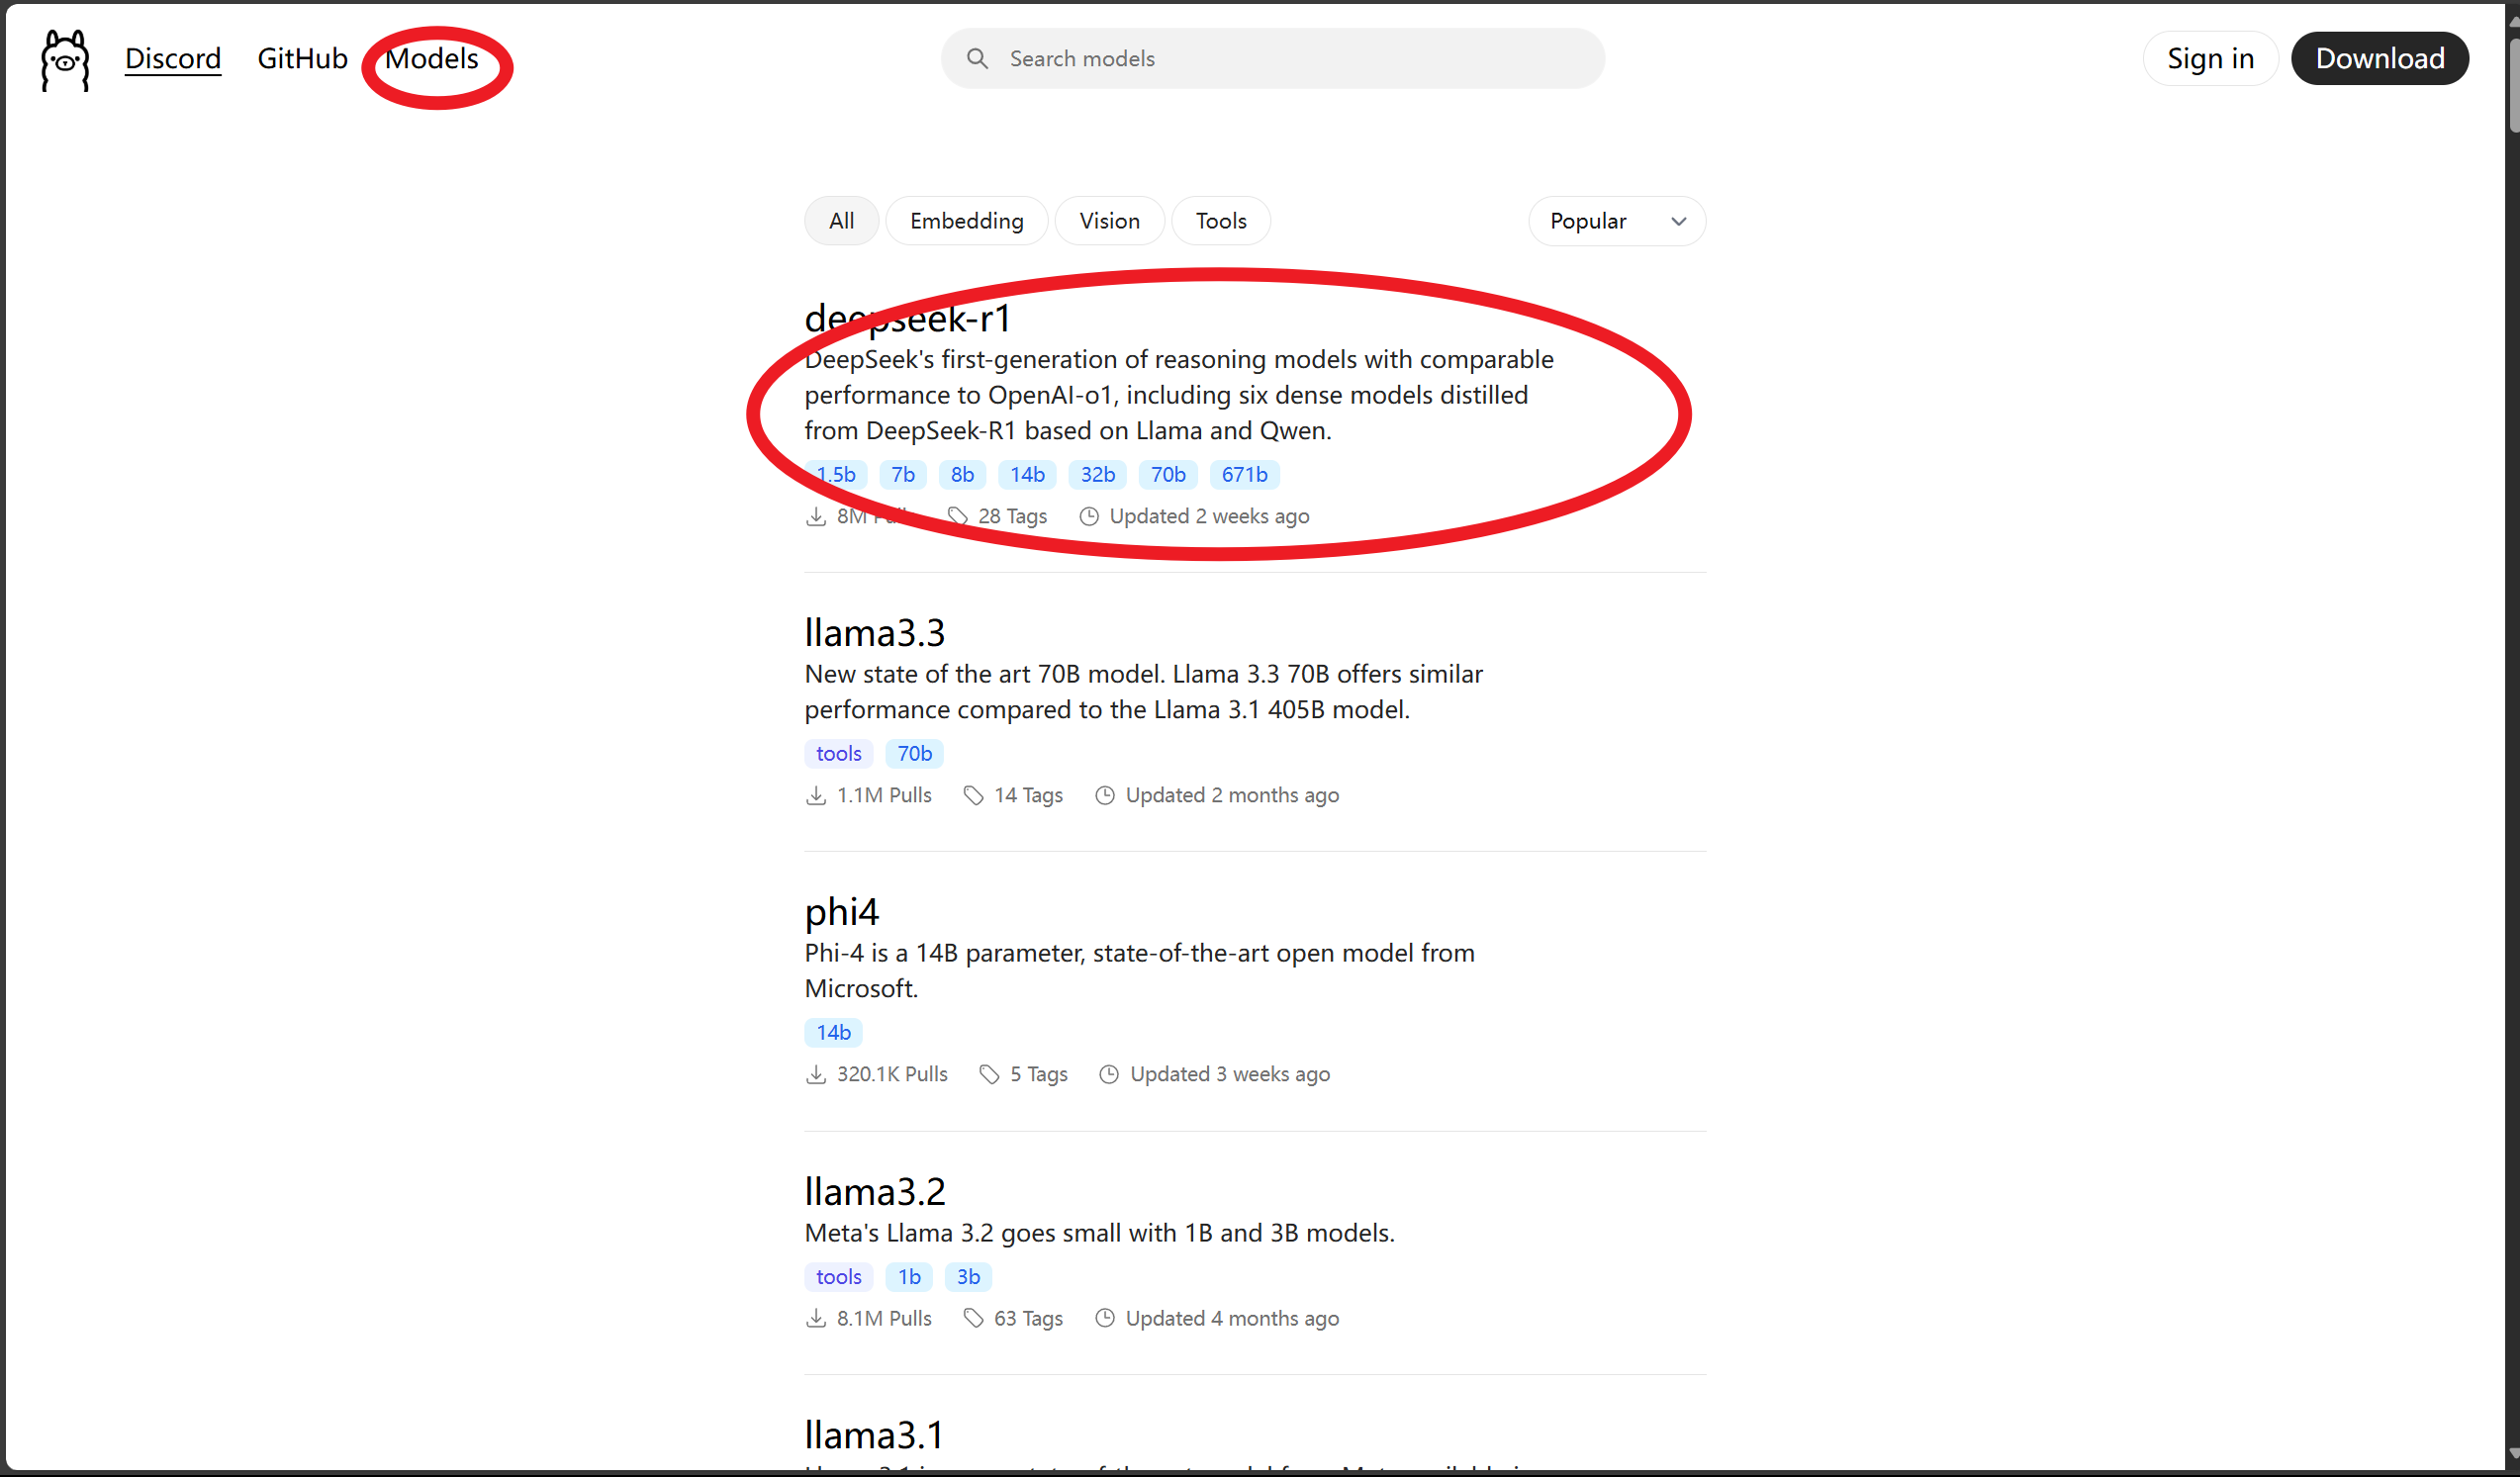
Task: Open the Popular sort dropdown
Action: [1615, 221]
